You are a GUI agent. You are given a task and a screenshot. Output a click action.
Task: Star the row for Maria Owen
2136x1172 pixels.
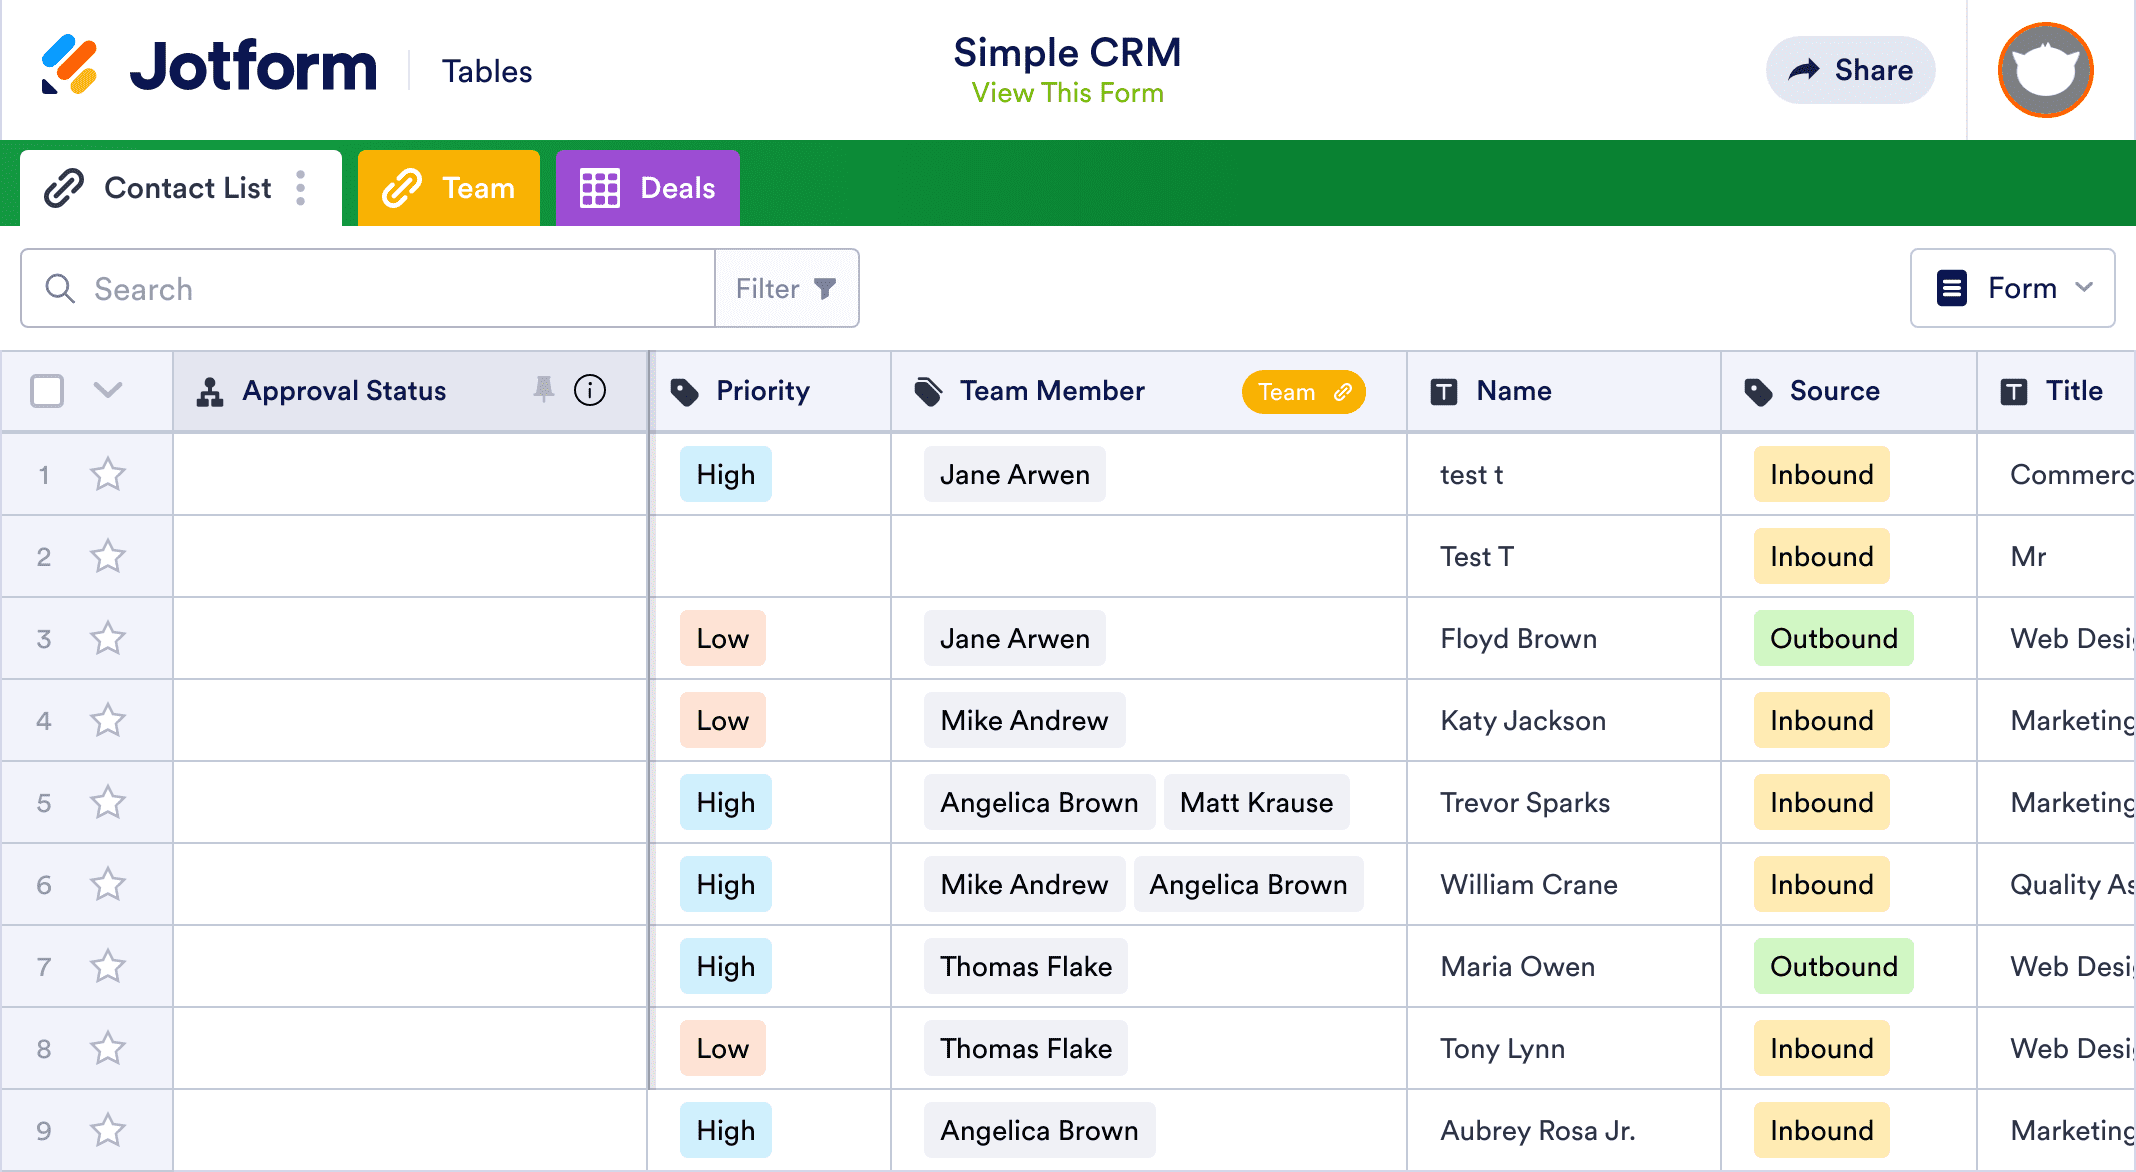[x=107, y=966]
